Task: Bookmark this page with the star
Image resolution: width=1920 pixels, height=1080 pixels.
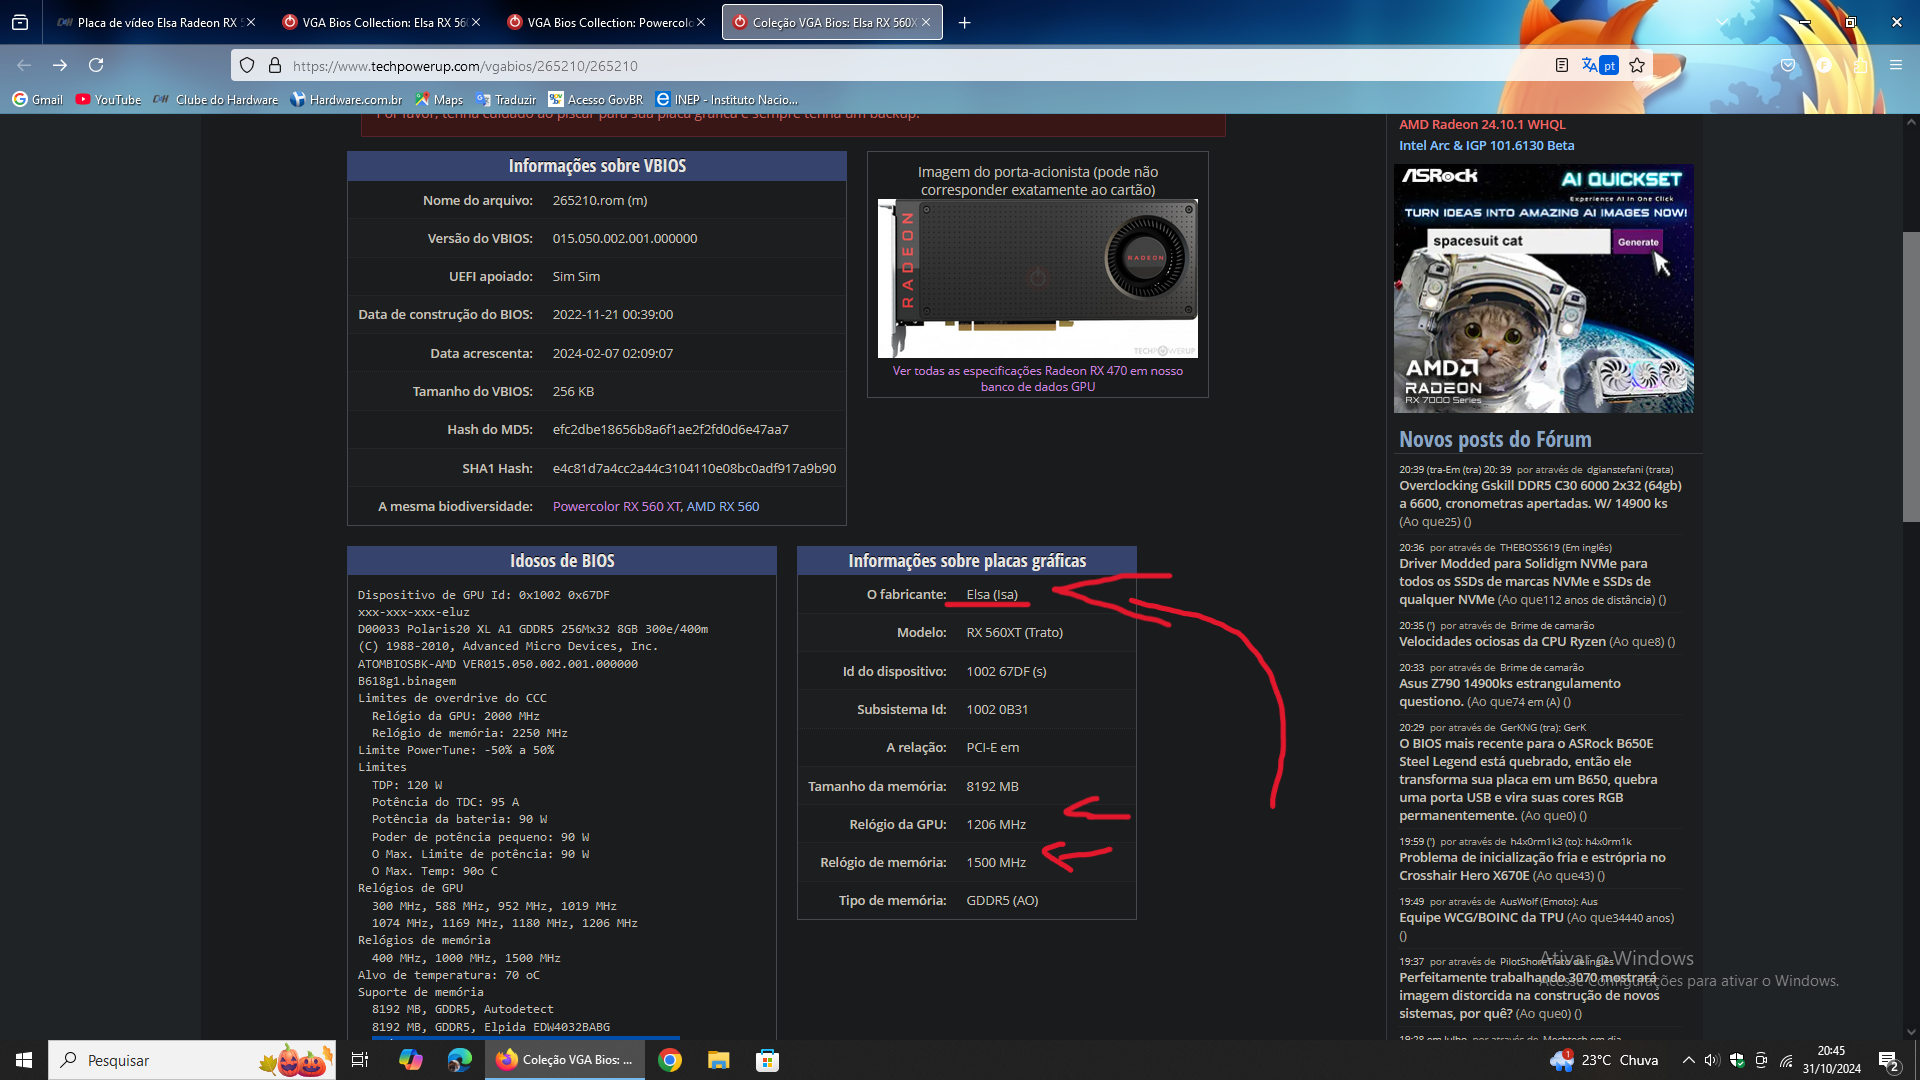Action: 1637,65
